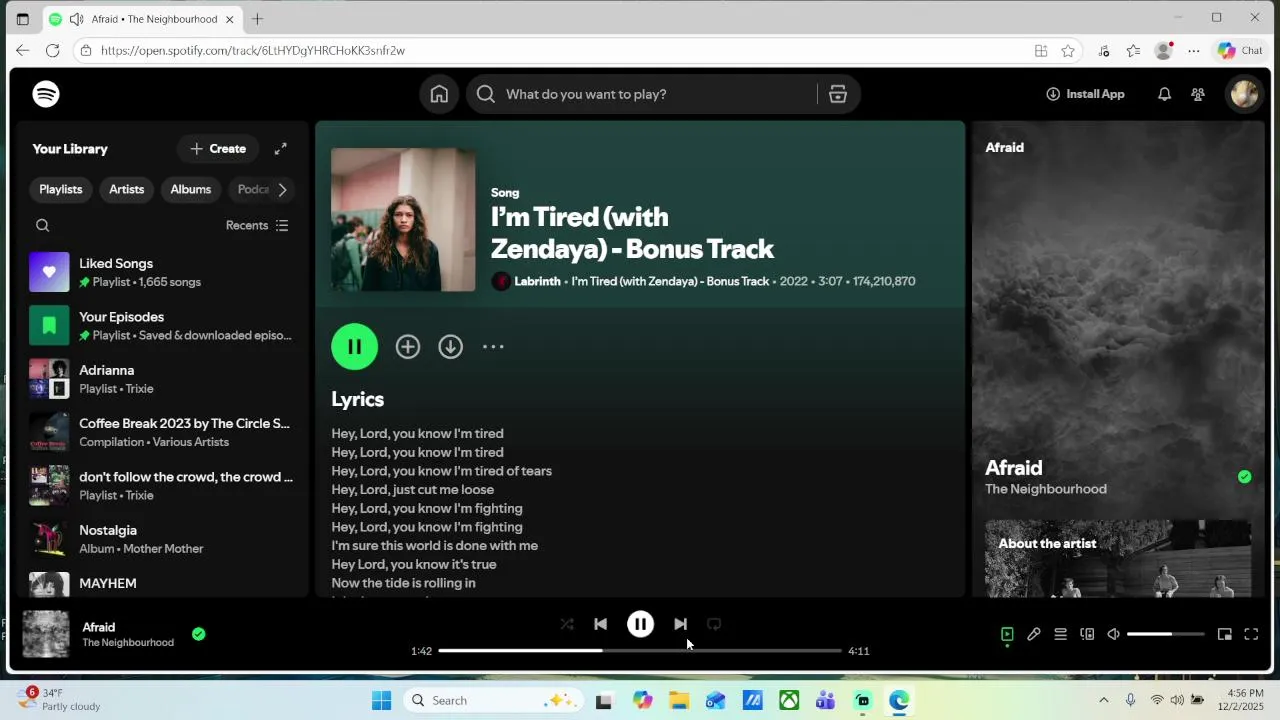Screen dimensions: 1280x720
Task: Open more options for this song
Action: coord(493,347)
